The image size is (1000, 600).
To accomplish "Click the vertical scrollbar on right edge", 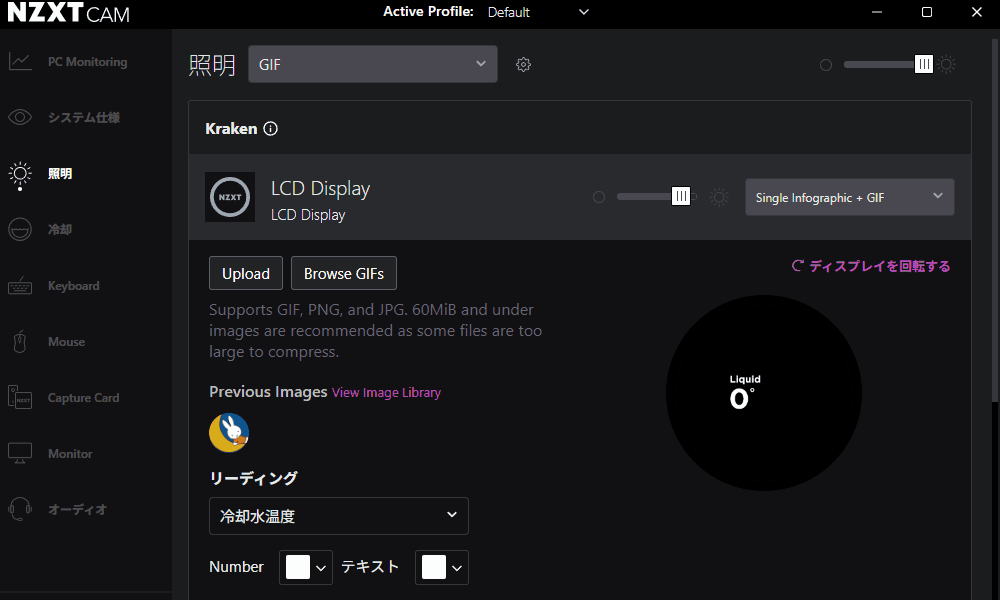I will (995, 221).
